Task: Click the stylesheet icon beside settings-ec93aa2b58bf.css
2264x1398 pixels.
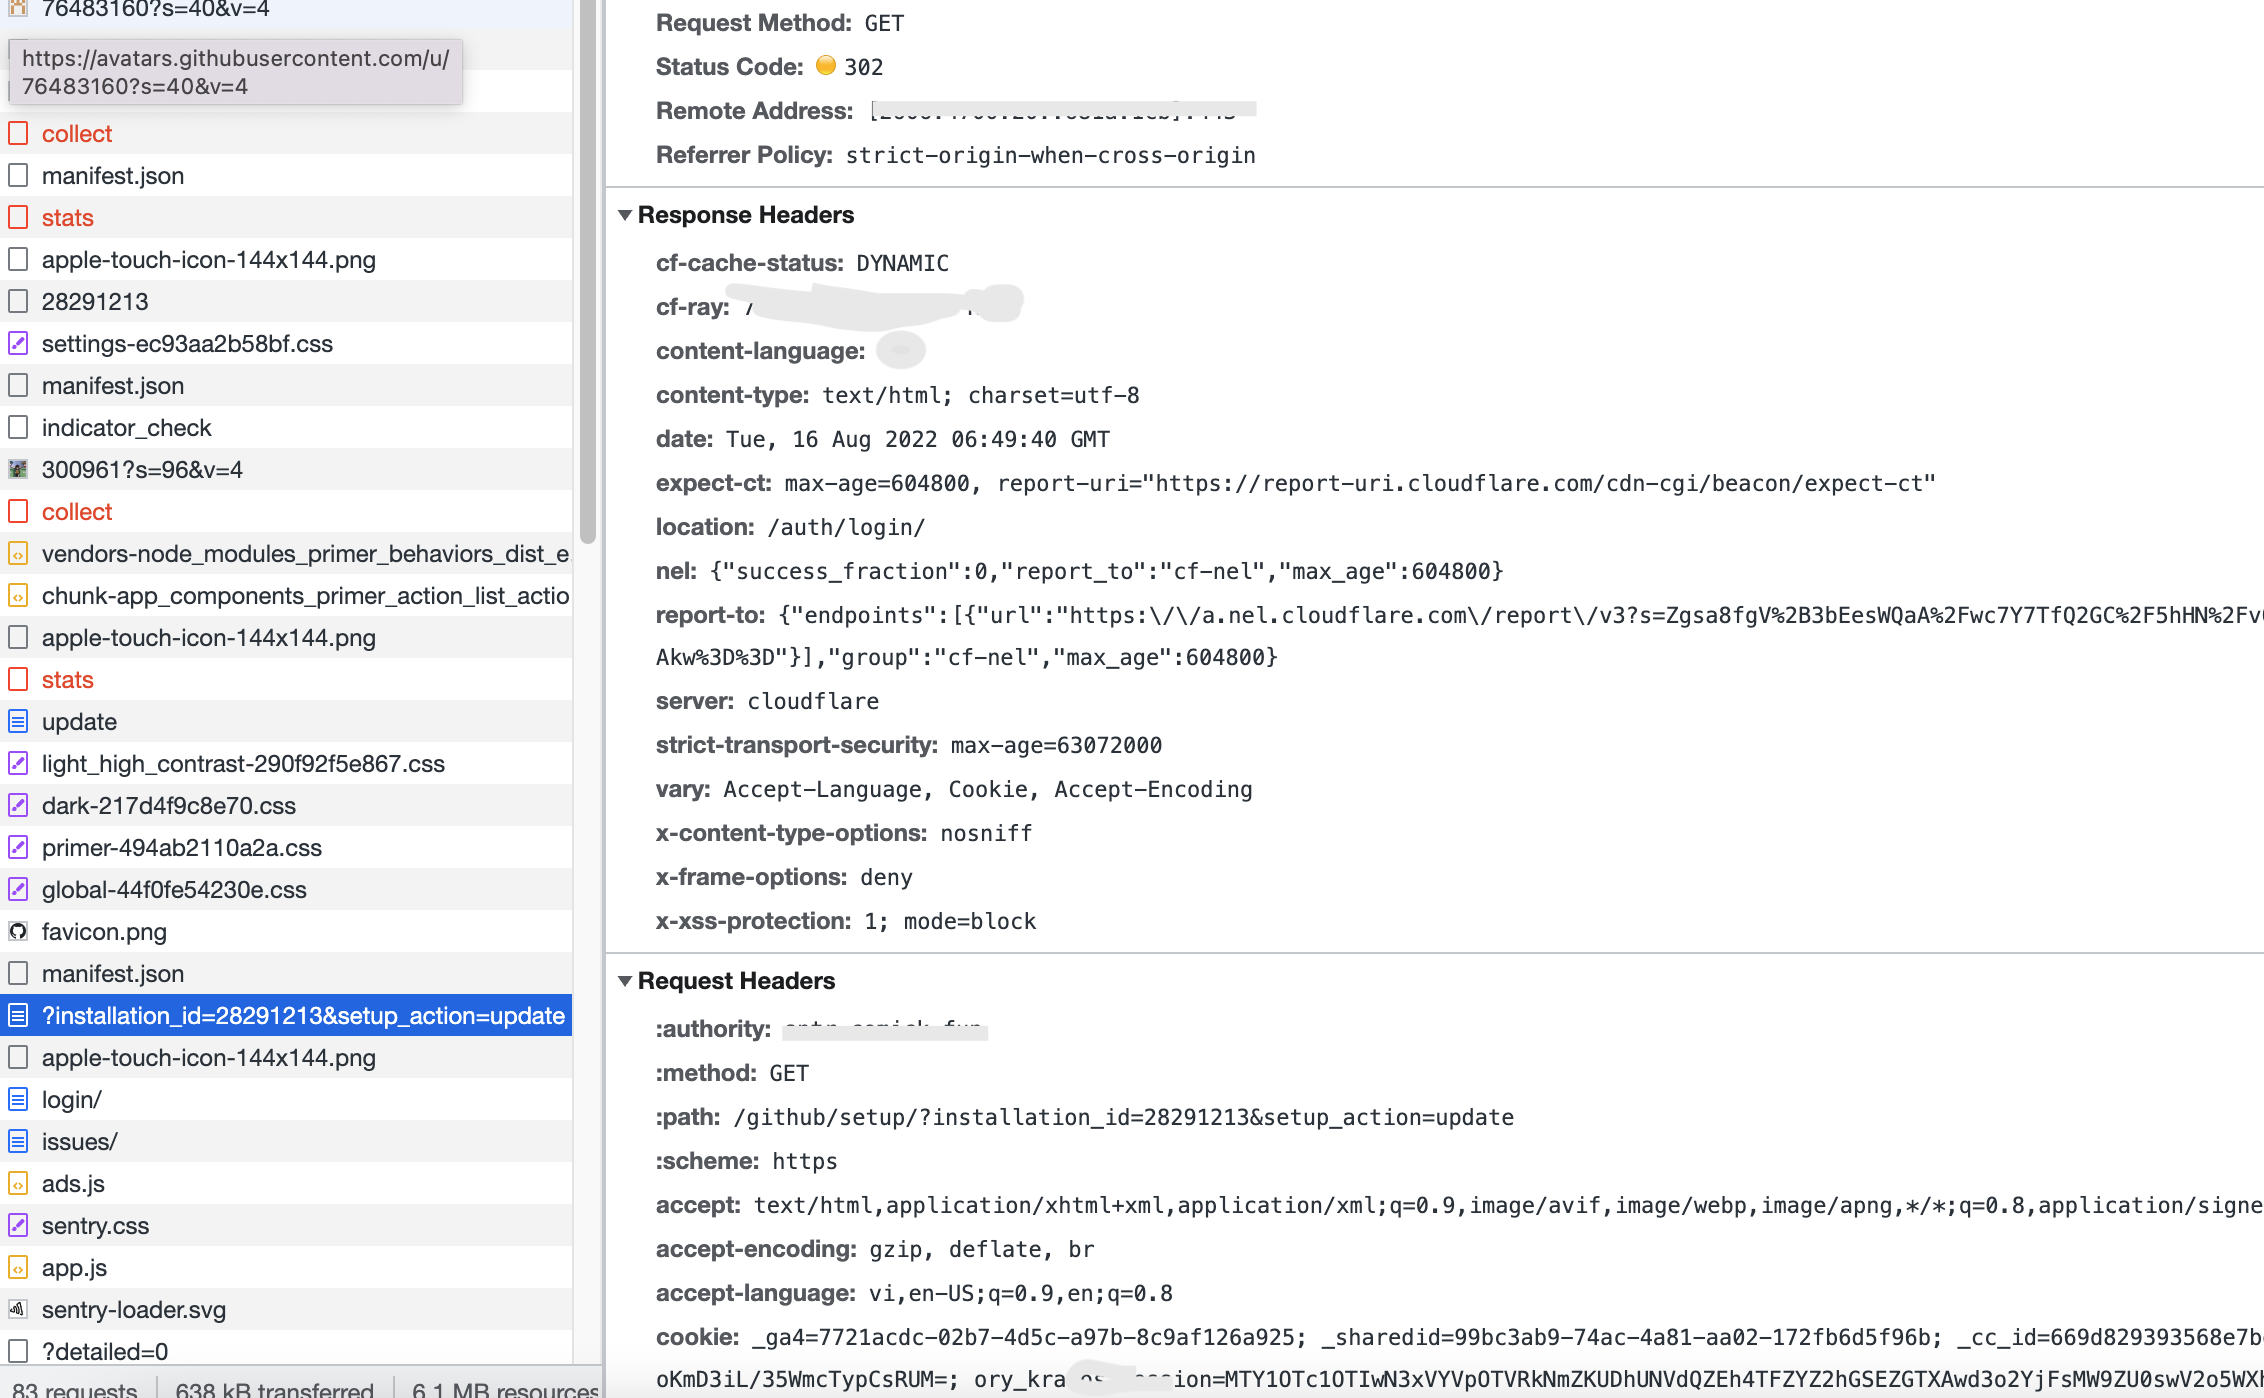Action: [18, 343]
